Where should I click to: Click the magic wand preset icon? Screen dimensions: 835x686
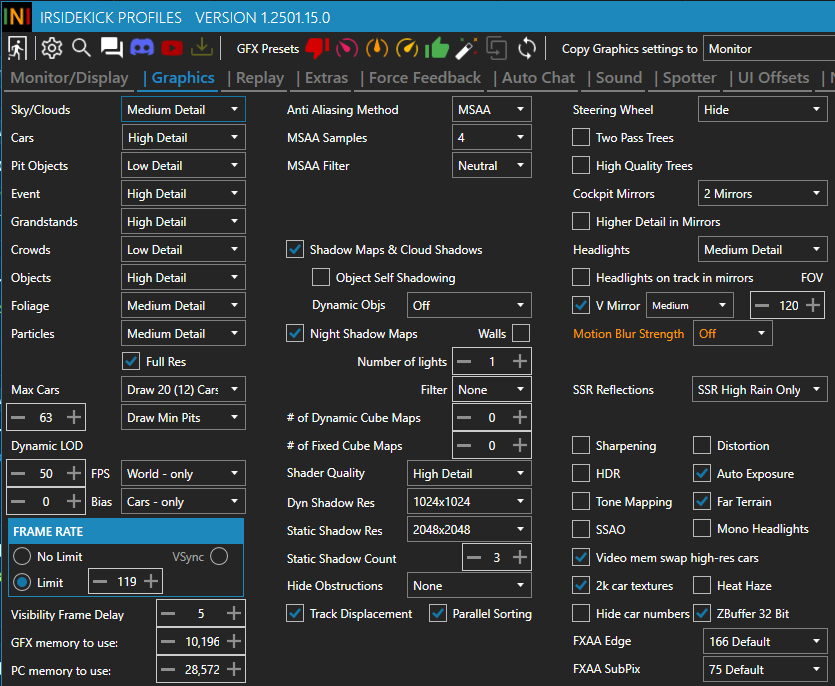point(466,48)
